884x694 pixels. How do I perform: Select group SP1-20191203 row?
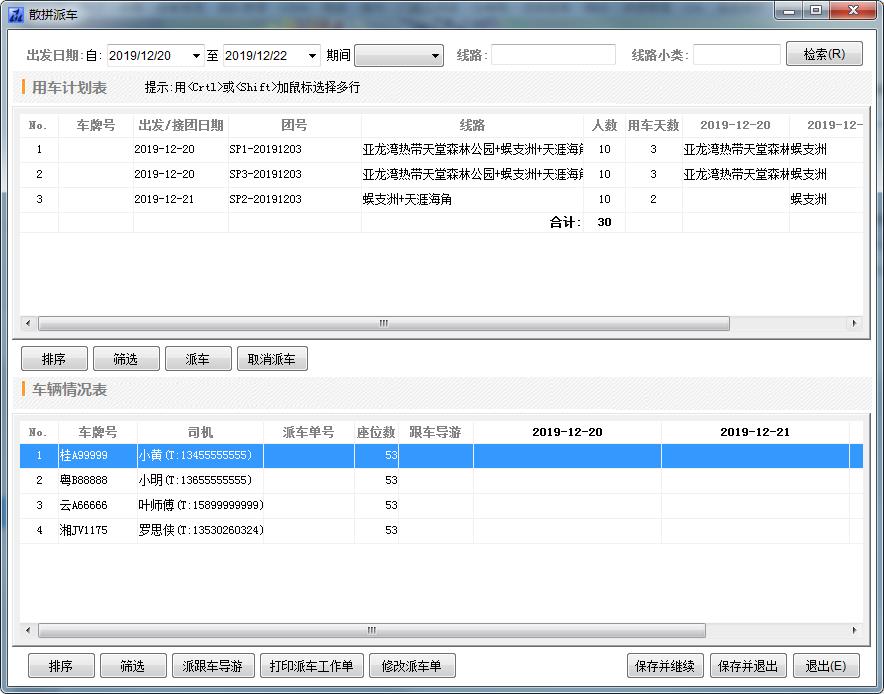coord(441,149)
